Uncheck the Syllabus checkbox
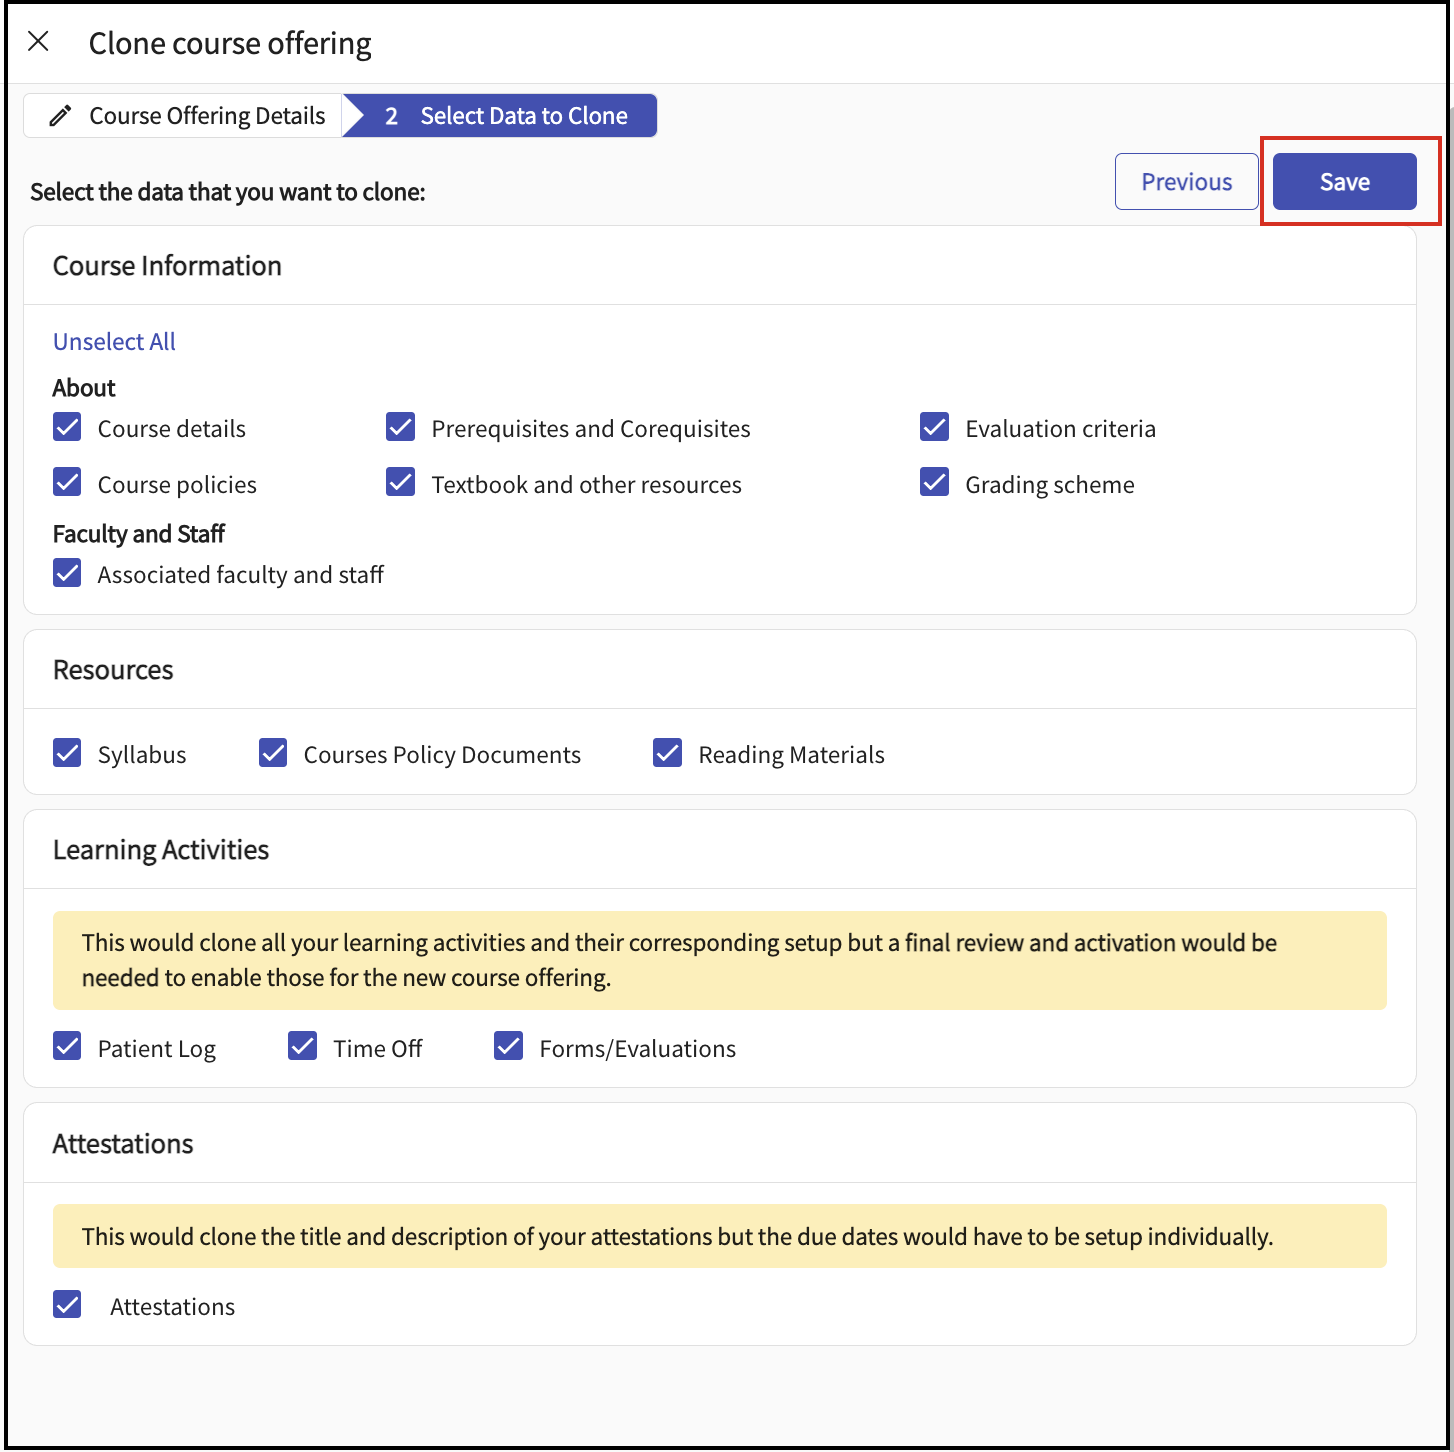This screenshot has width=1454, height=1452. (67, 753)
